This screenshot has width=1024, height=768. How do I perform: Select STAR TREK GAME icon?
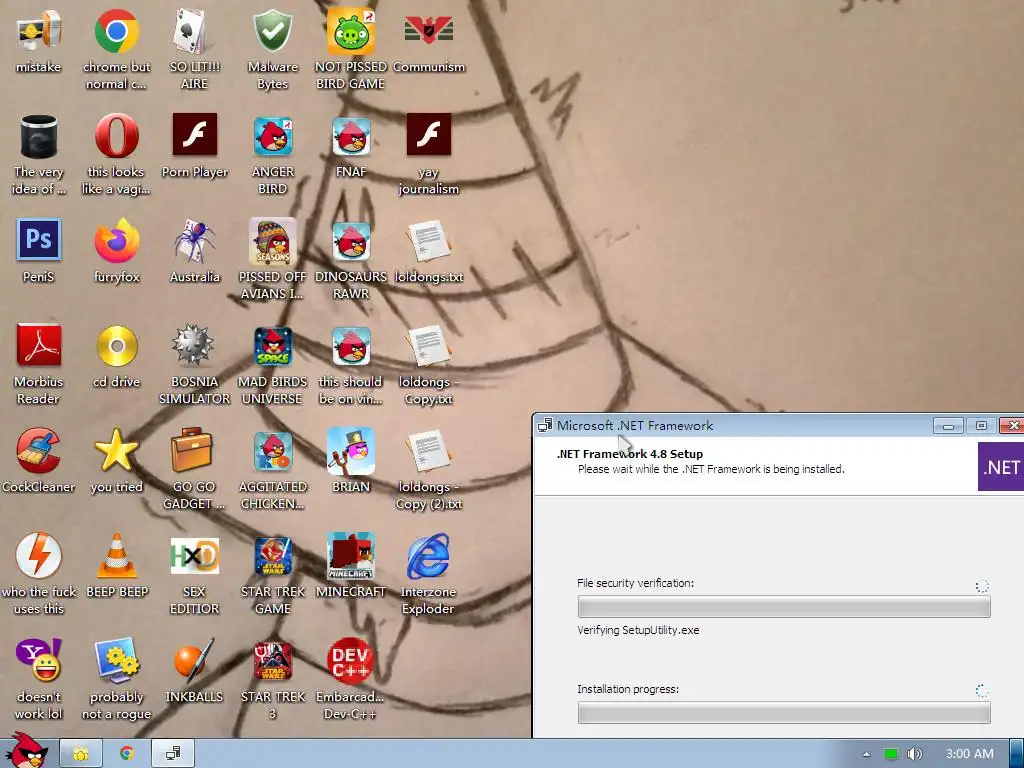[x=272, y=556]
